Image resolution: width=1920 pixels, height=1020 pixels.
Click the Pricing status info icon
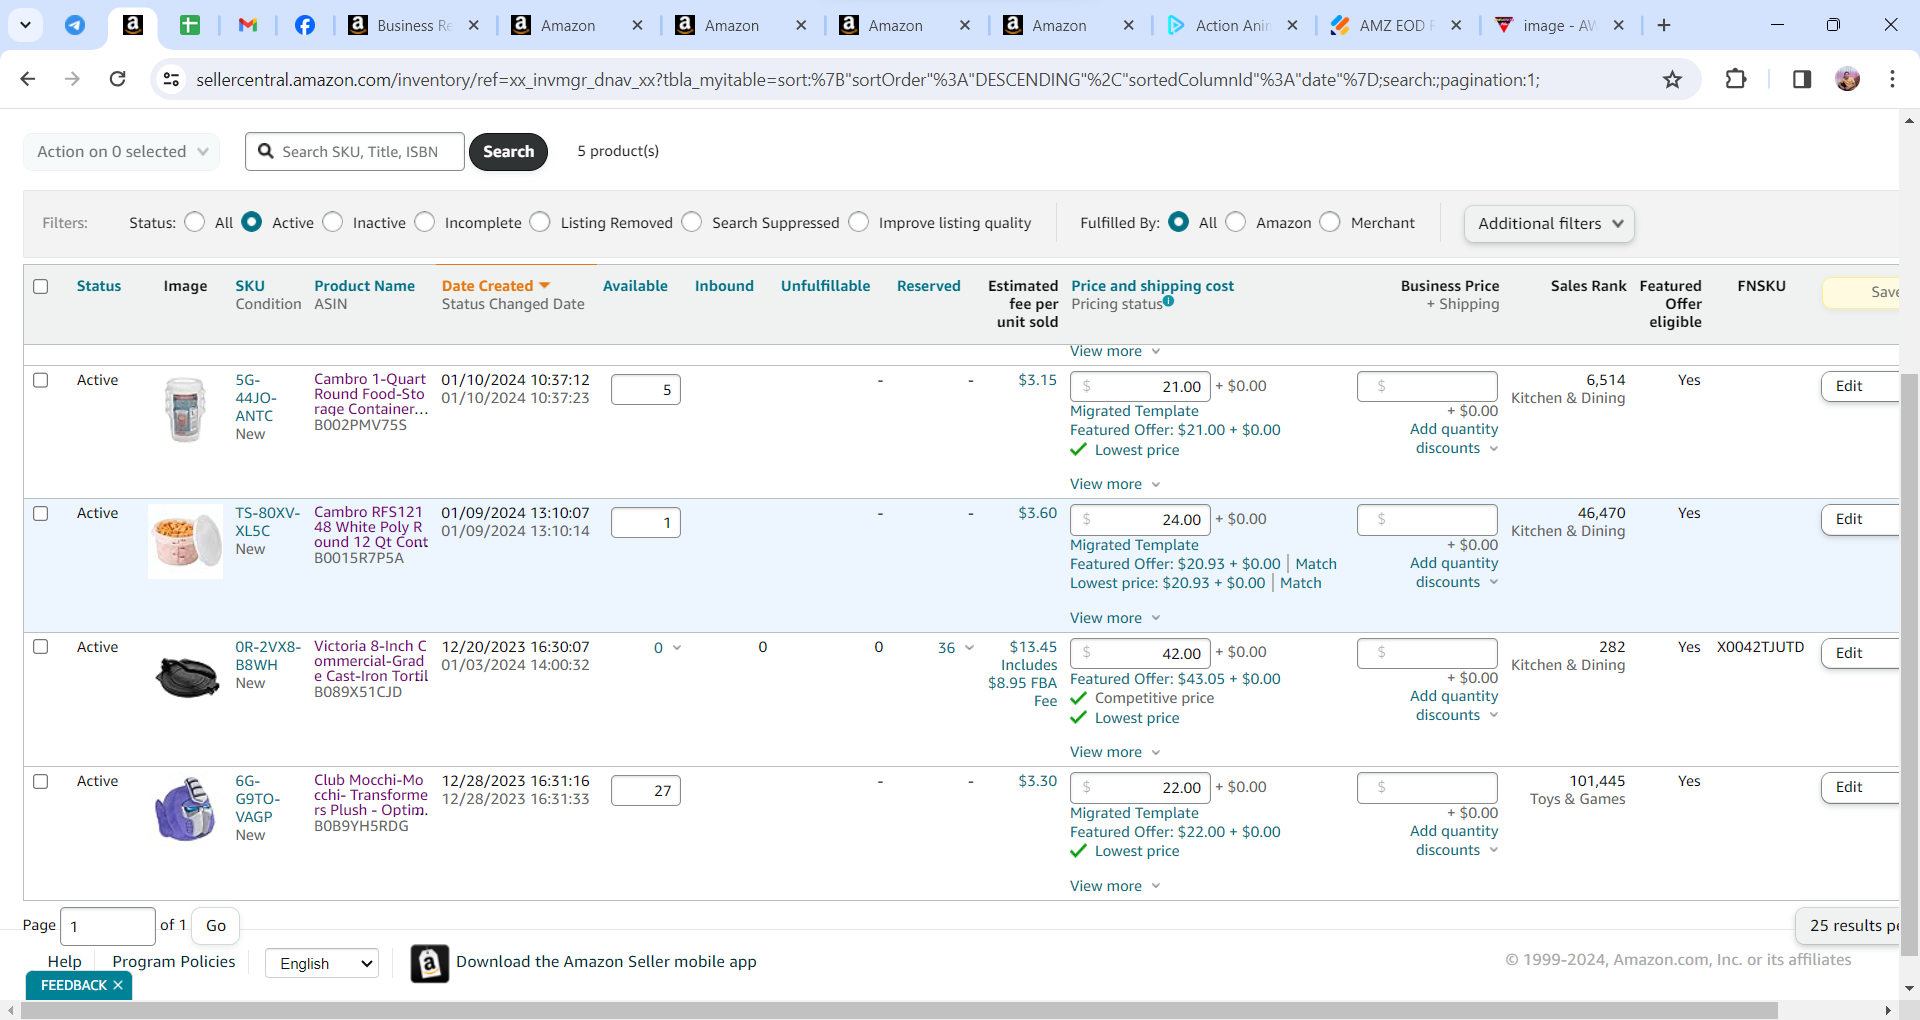click(x=1168, y=301)
